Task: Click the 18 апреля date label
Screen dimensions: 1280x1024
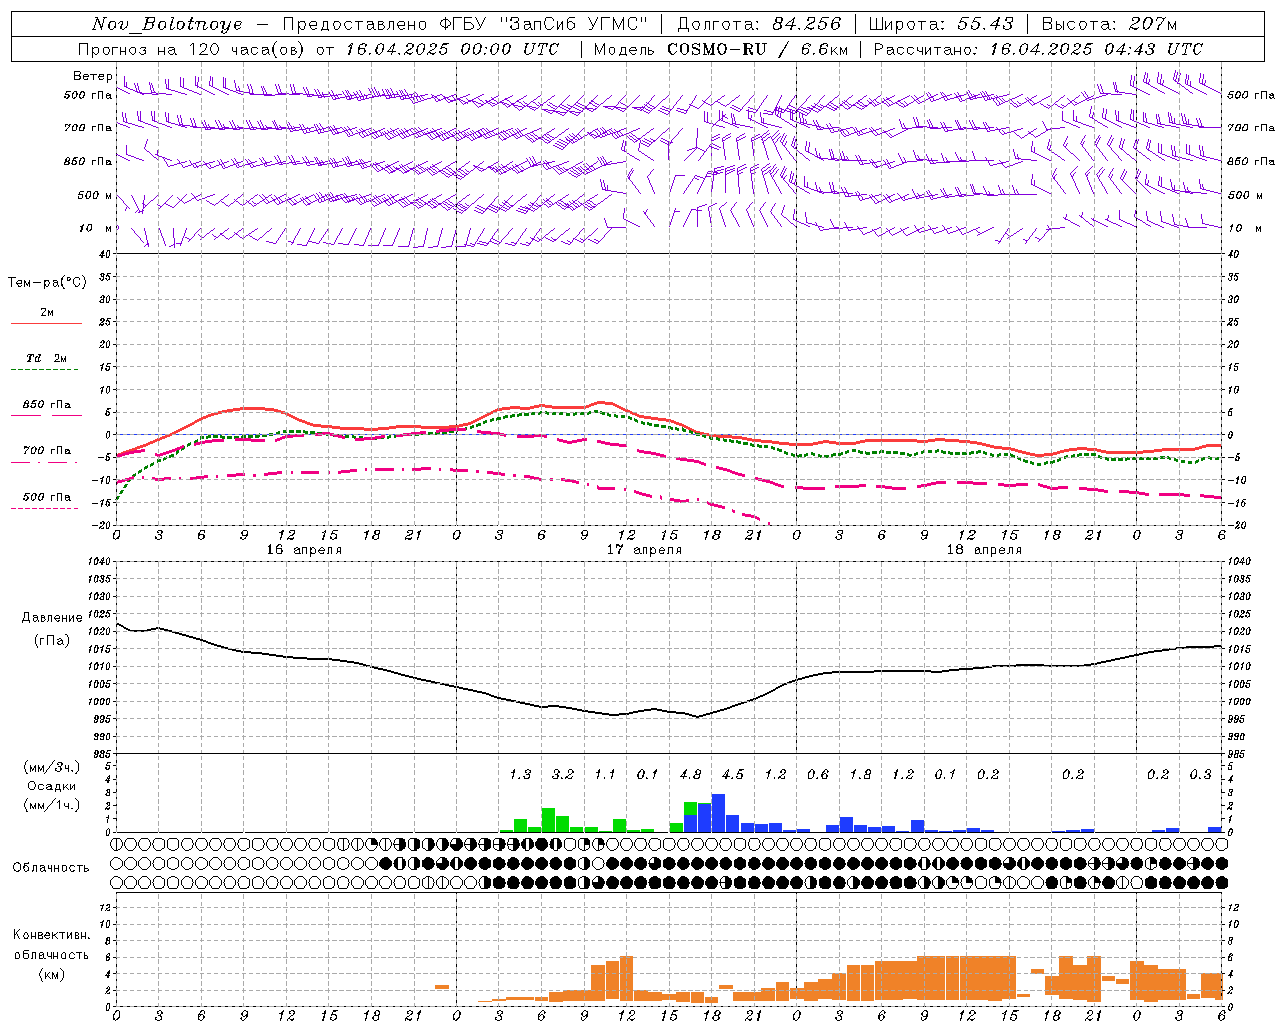Action: [x=984, y=550]
